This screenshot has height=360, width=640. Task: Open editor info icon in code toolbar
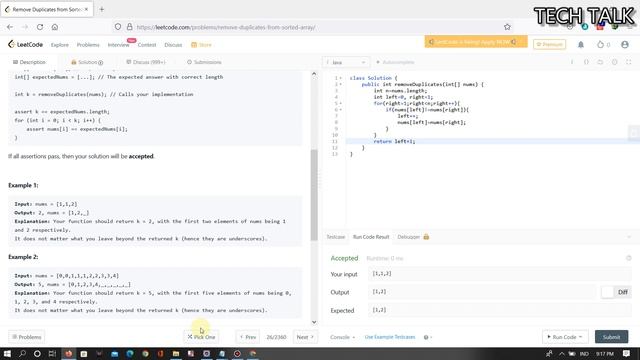pyautogui.click(x=571, y=62)
